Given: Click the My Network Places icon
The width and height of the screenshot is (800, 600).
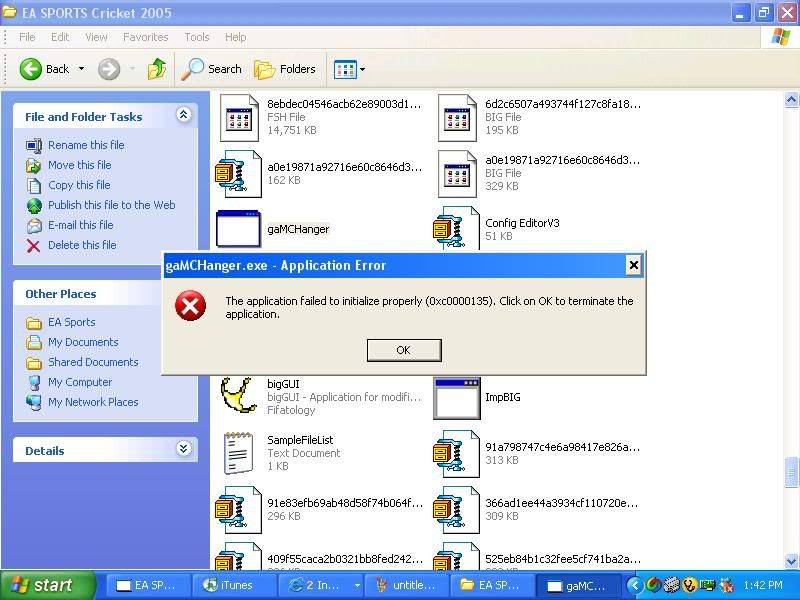Looking at the screenshot, I should point(34,403).
